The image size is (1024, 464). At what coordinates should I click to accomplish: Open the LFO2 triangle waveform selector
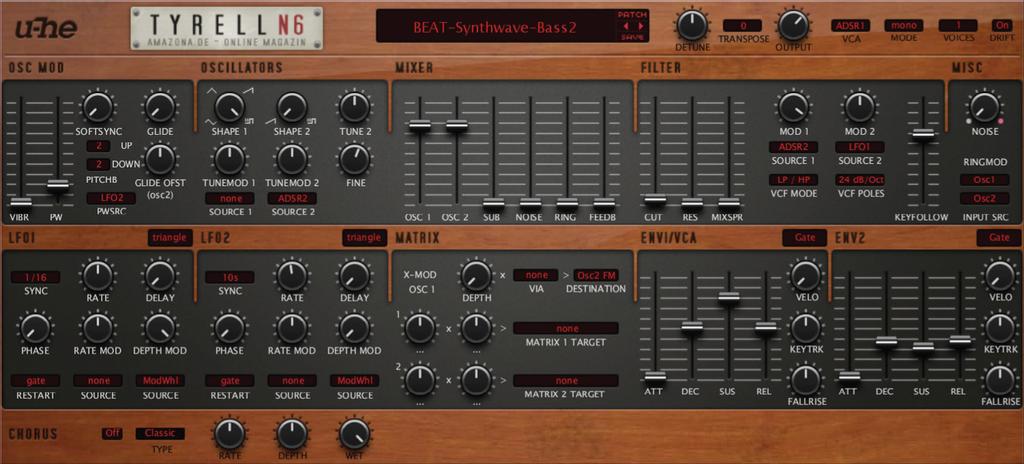click(x=364, y=237)
